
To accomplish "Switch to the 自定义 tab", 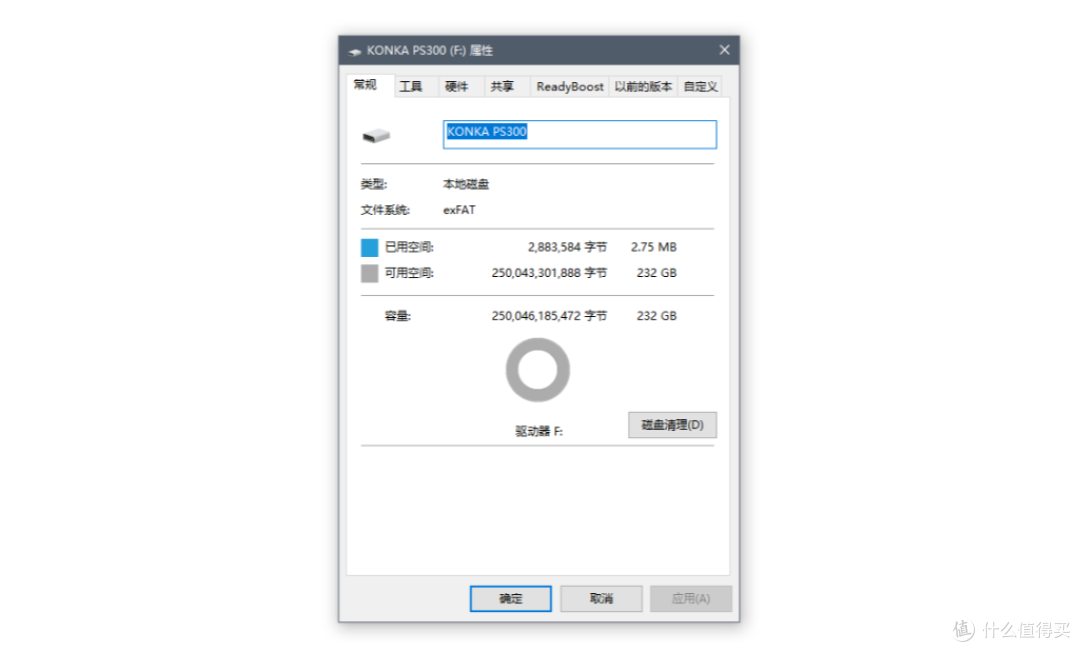I will click(x=700, y=87).
